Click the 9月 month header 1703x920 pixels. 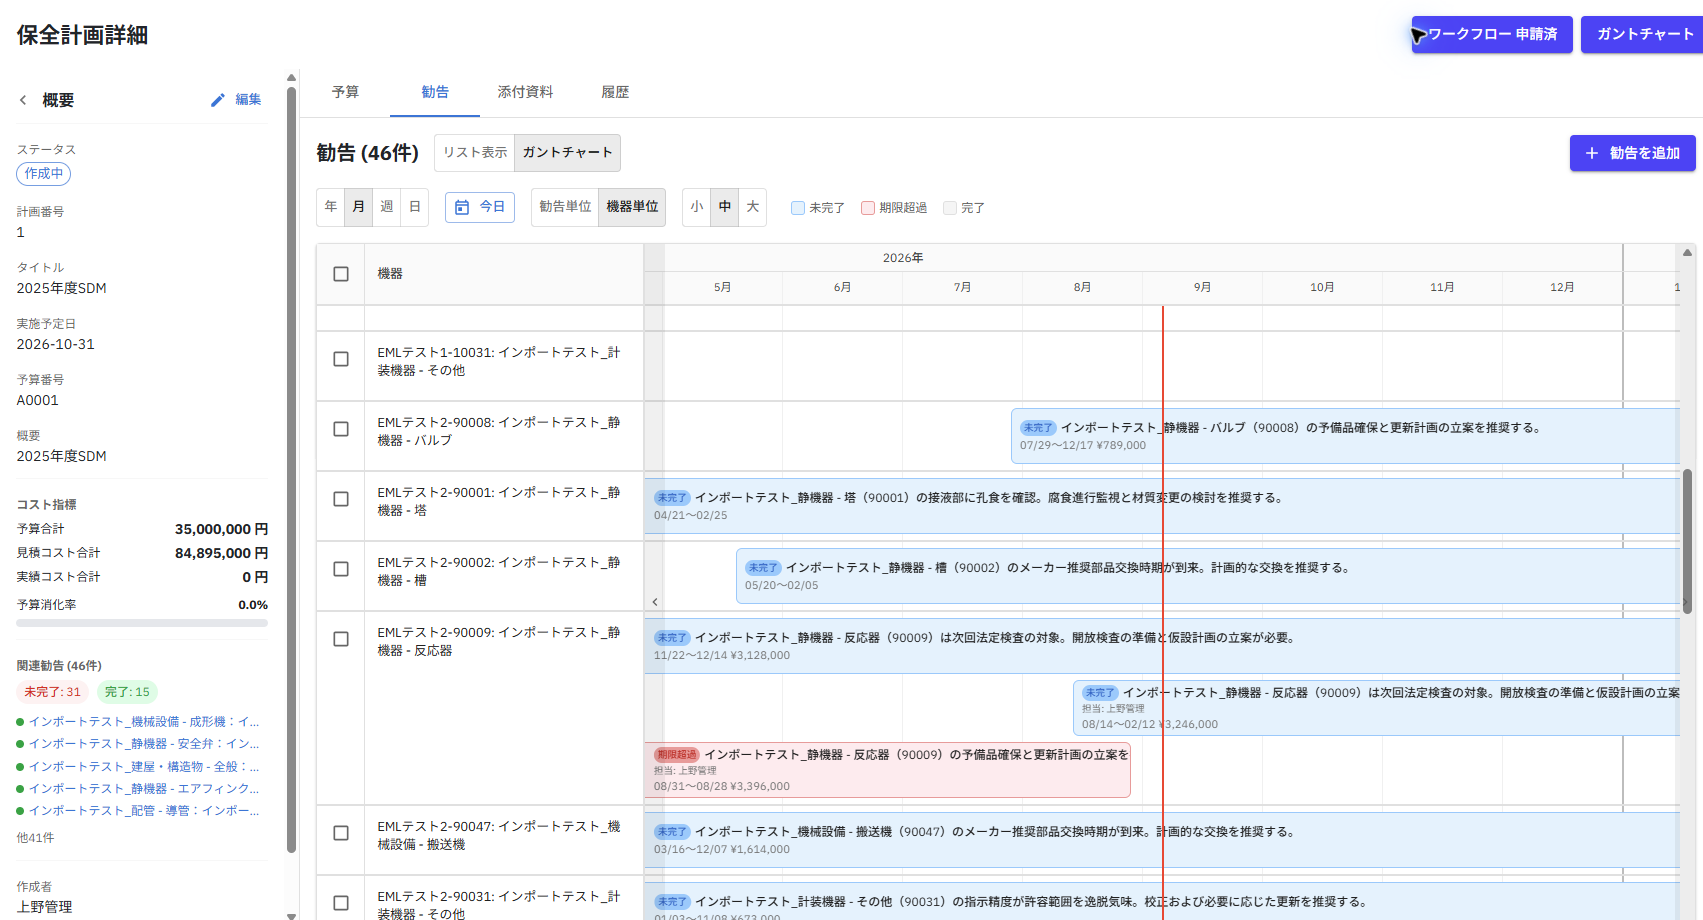(x=1202, y=287)
